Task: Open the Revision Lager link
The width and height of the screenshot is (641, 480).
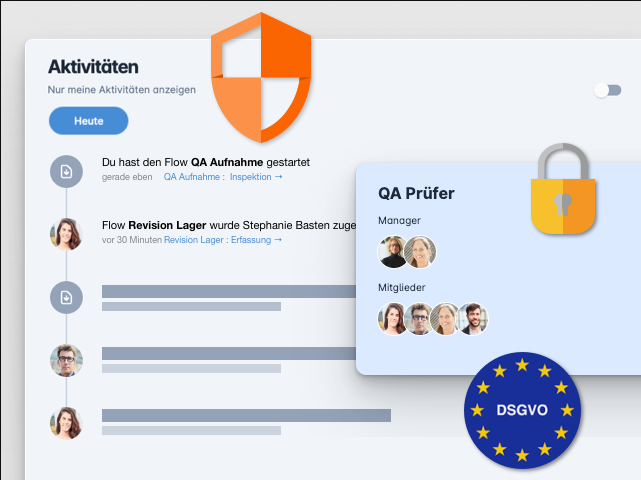Action: (194, 240)
